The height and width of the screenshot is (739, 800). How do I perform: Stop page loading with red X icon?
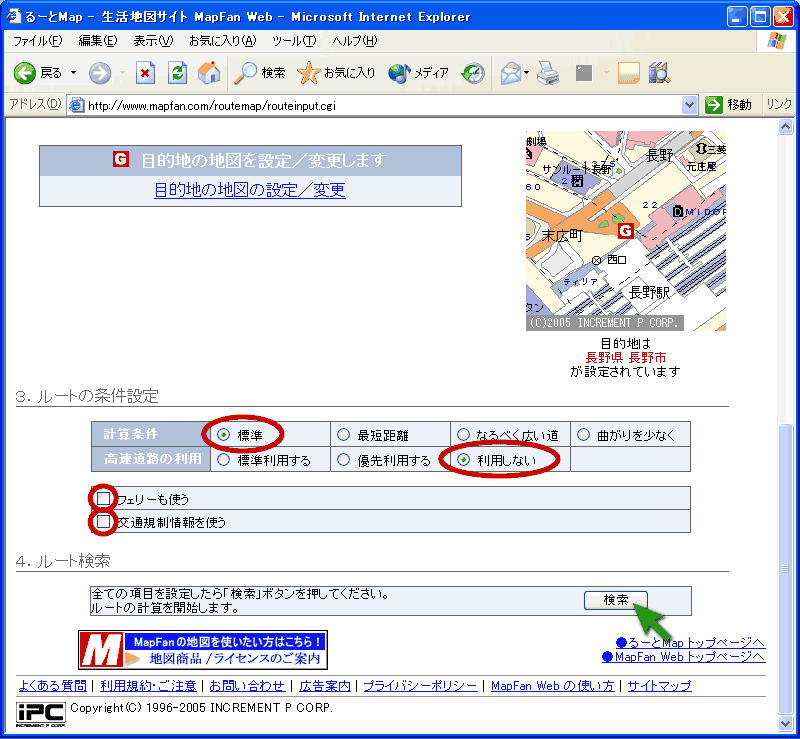tap(145, 73)
